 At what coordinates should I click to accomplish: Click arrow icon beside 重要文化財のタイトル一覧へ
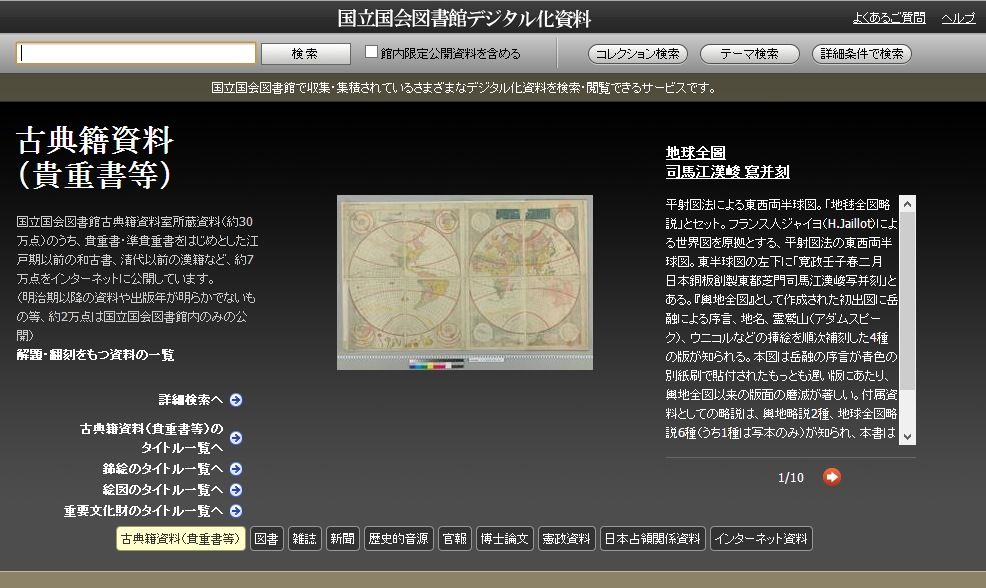(x=236, y=511)
